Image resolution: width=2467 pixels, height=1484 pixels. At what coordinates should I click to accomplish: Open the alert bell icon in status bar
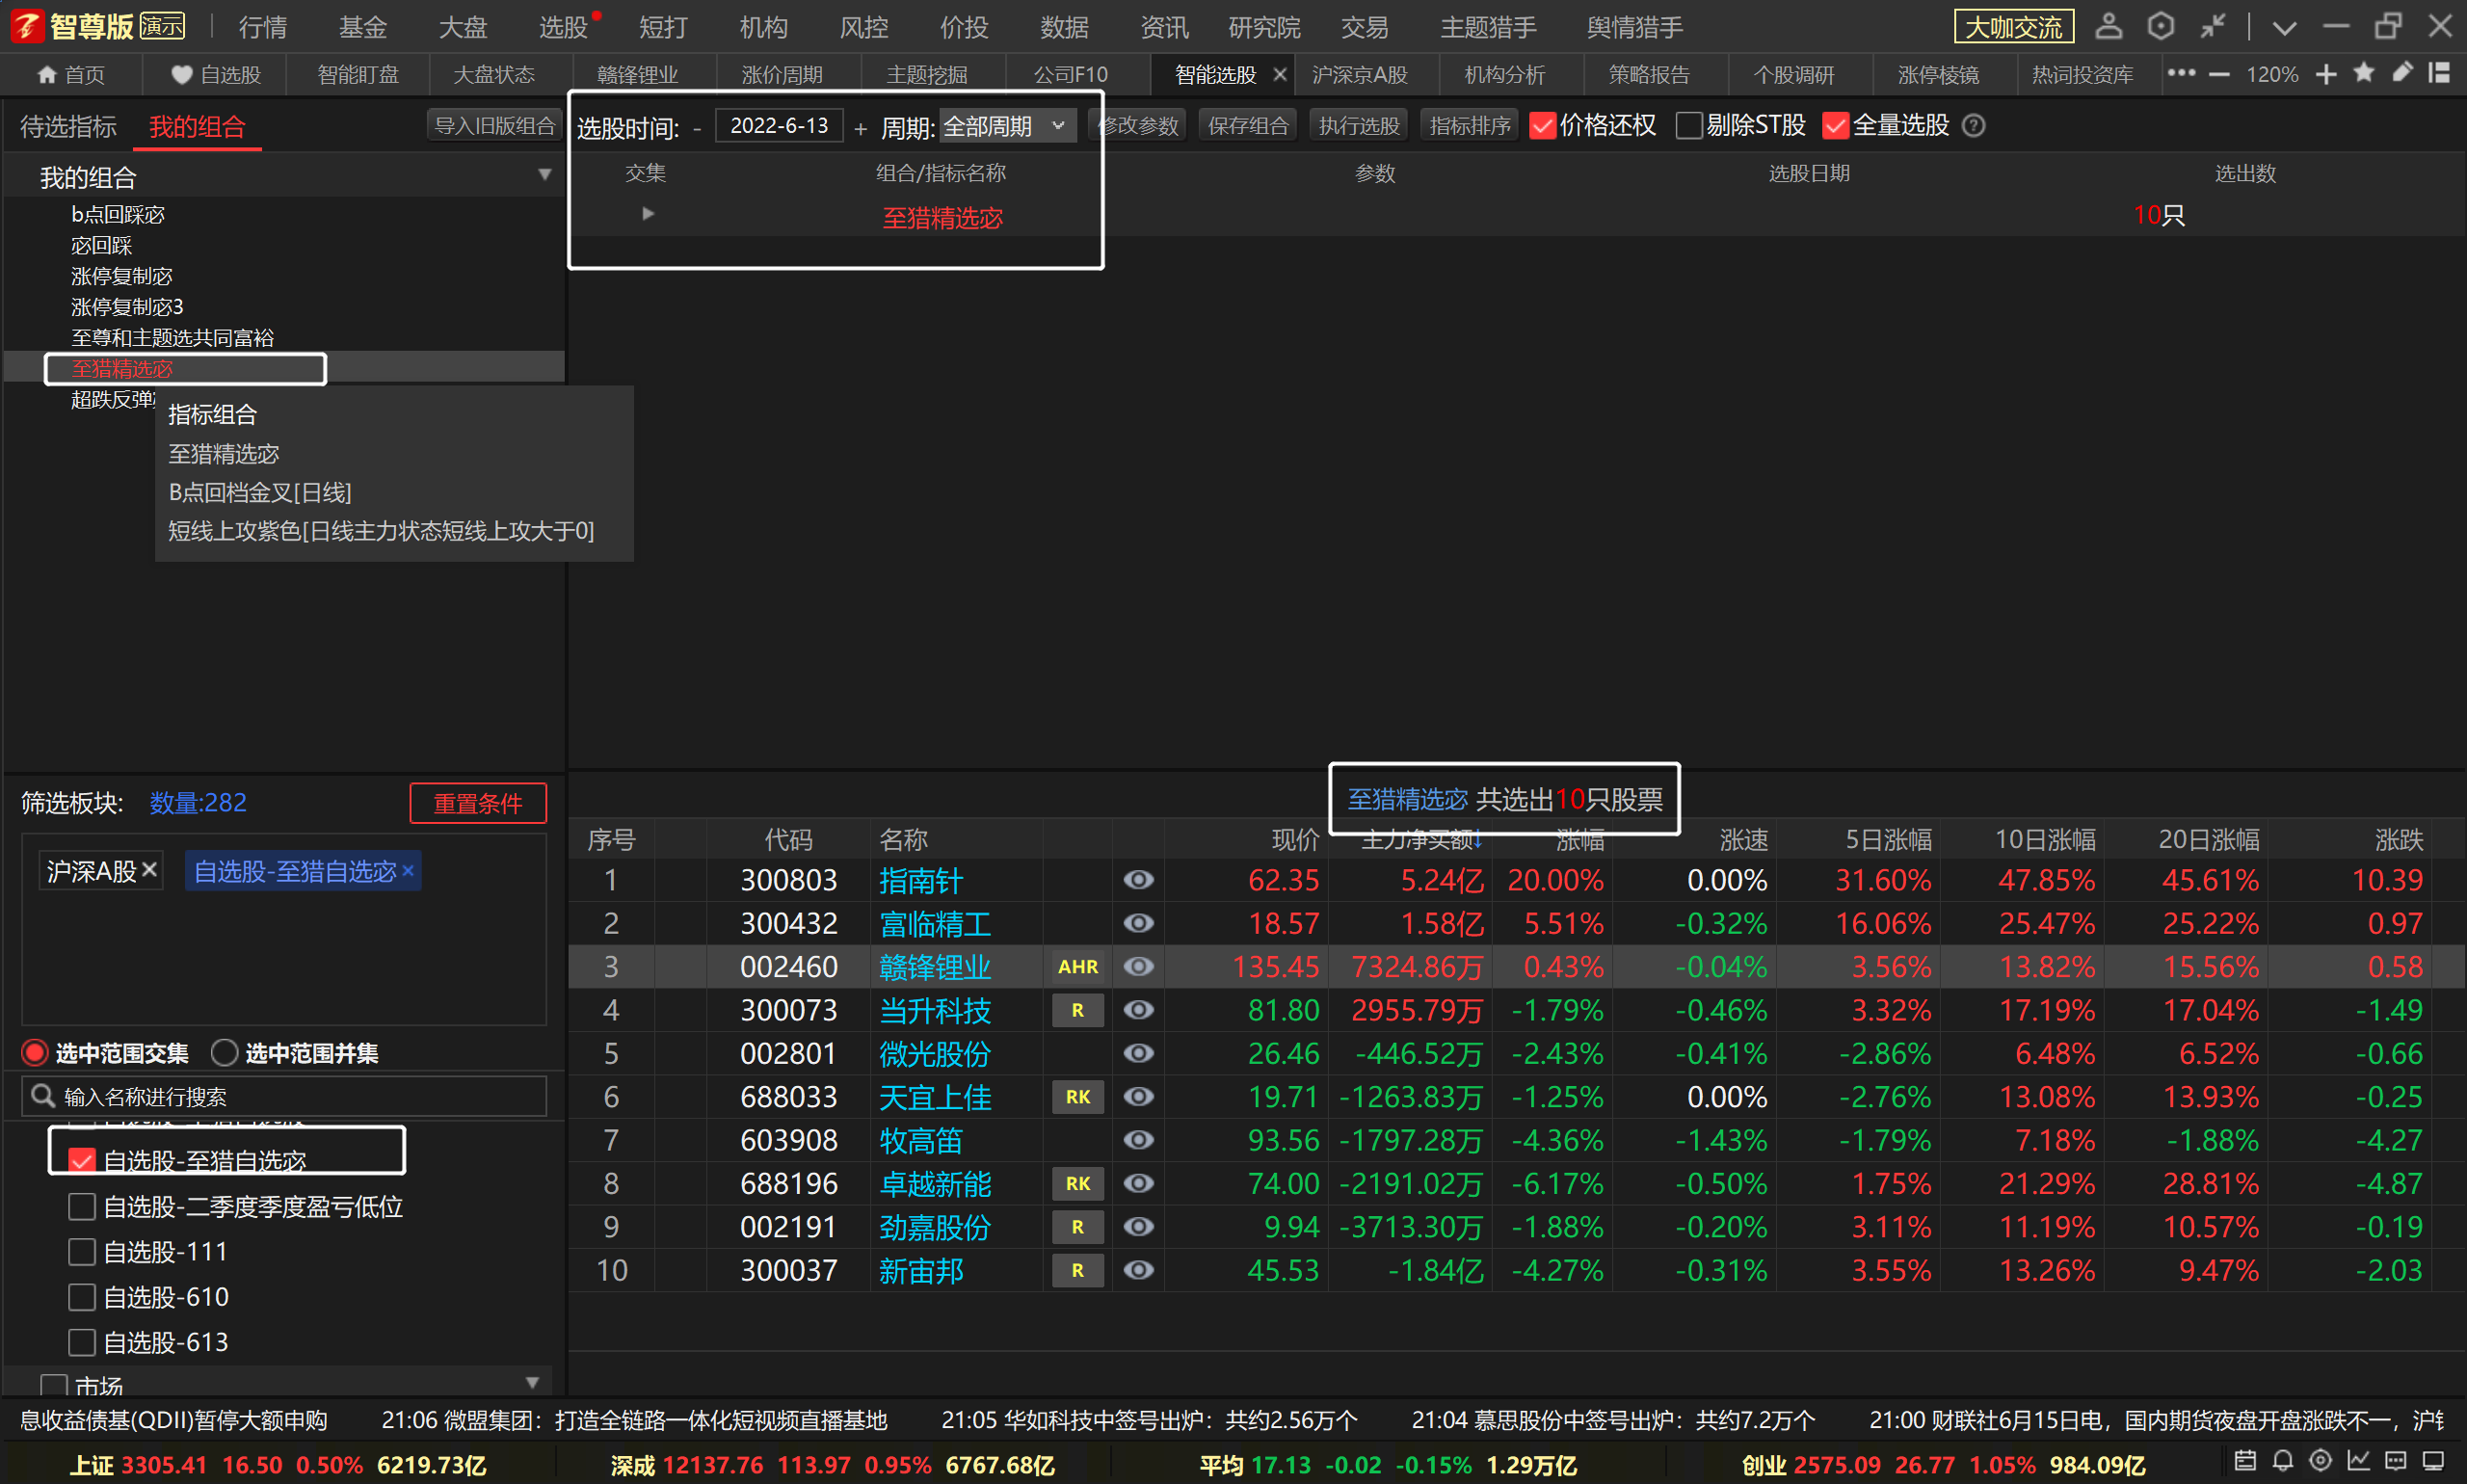[x=2283, y=1461]
